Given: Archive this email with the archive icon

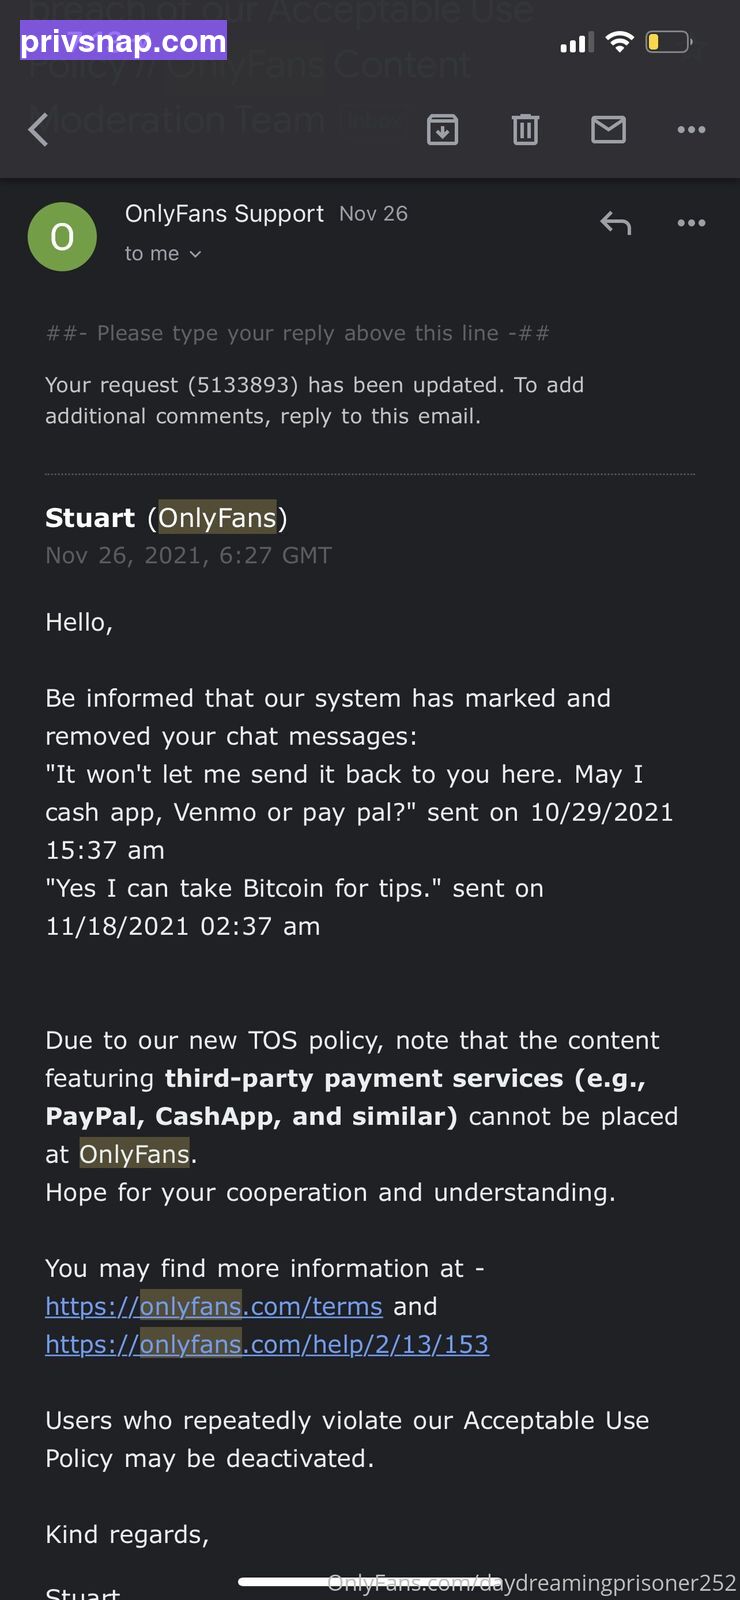Looking at the screenshot, I should [x=442, y=130].
